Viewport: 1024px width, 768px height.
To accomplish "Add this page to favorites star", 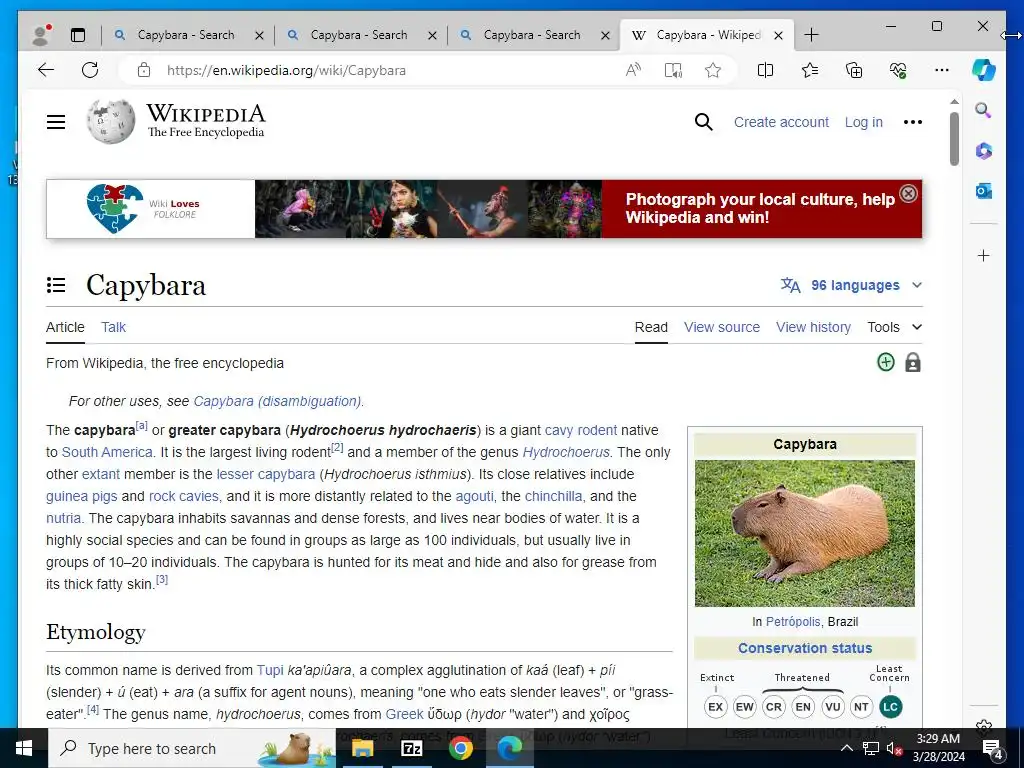I will [713, 70].
